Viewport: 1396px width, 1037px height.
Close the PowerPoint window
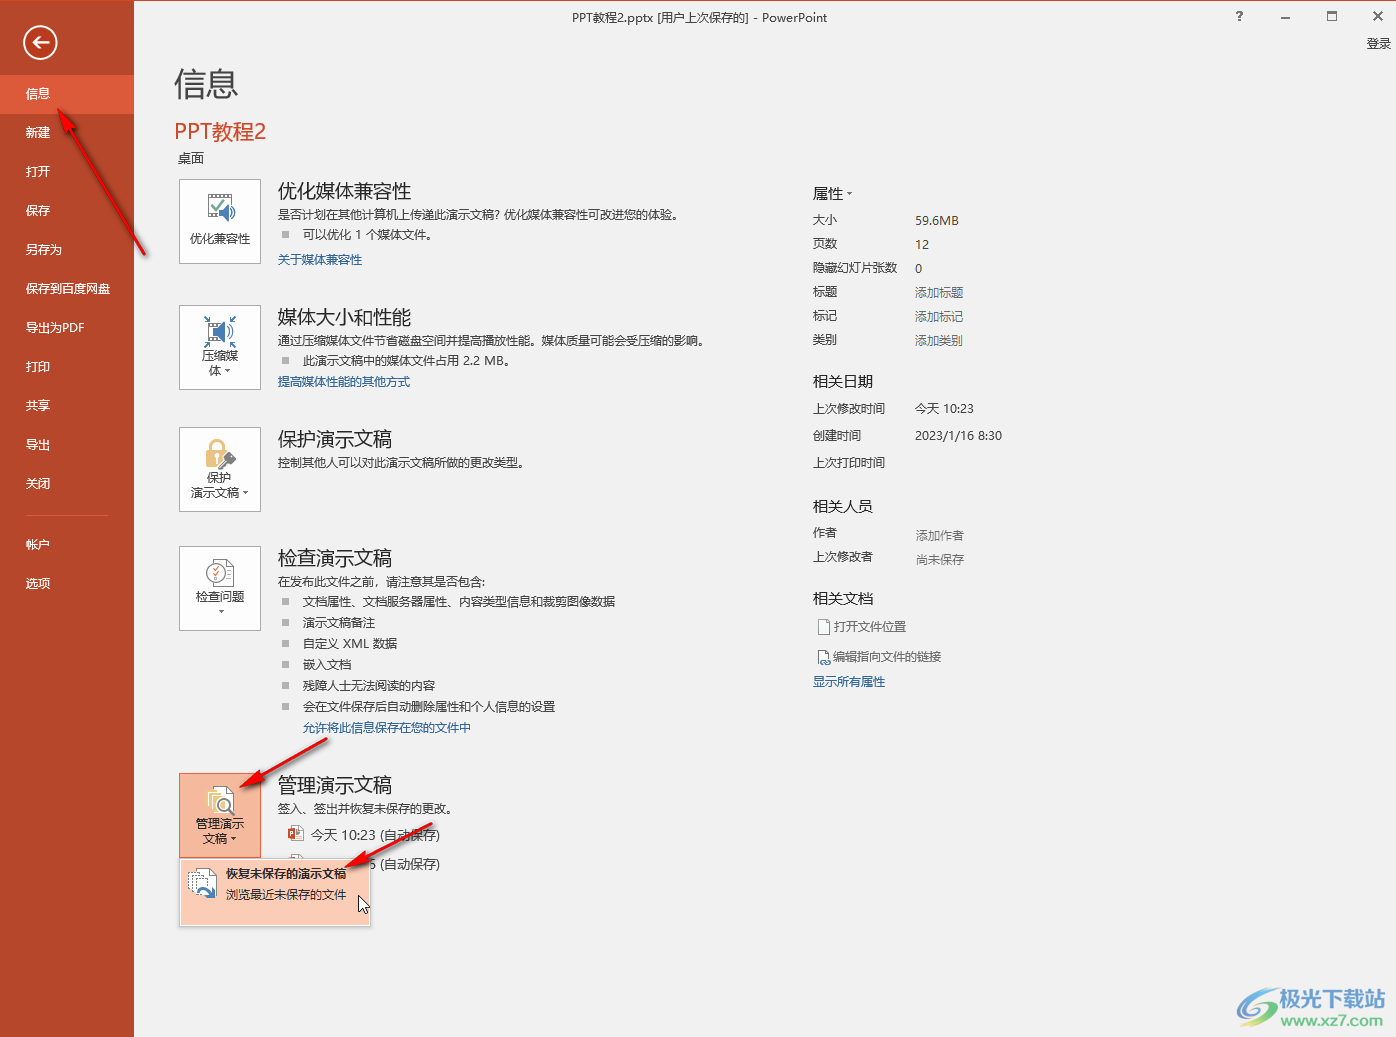pos(1377,16)
